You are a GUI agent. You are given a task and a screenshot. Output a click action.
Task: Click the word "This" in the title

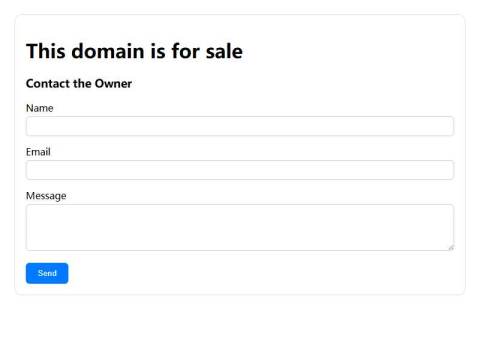46,51
